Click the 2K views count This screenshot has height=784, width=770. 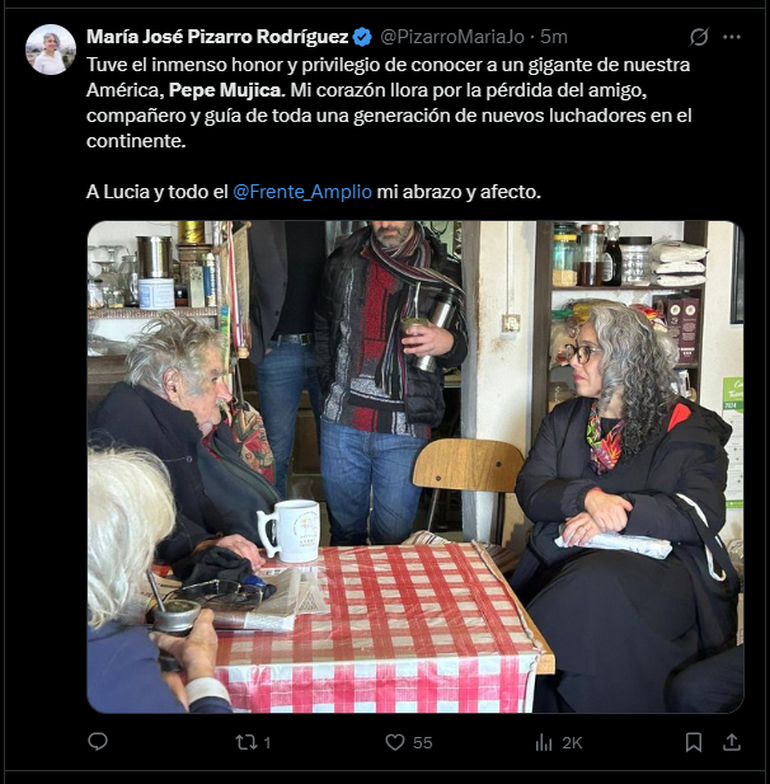pos(572,743)
